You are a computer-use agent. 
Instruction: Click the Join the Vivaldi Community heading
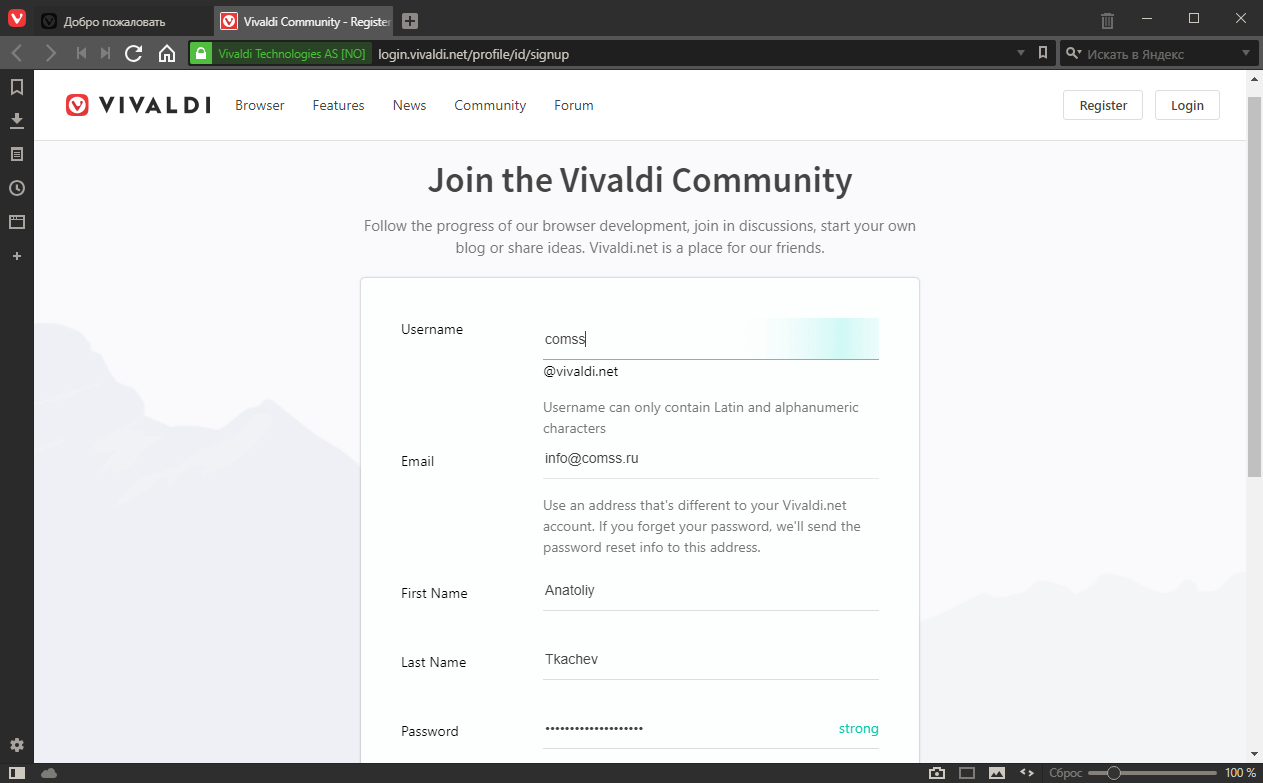coord(640,181)
